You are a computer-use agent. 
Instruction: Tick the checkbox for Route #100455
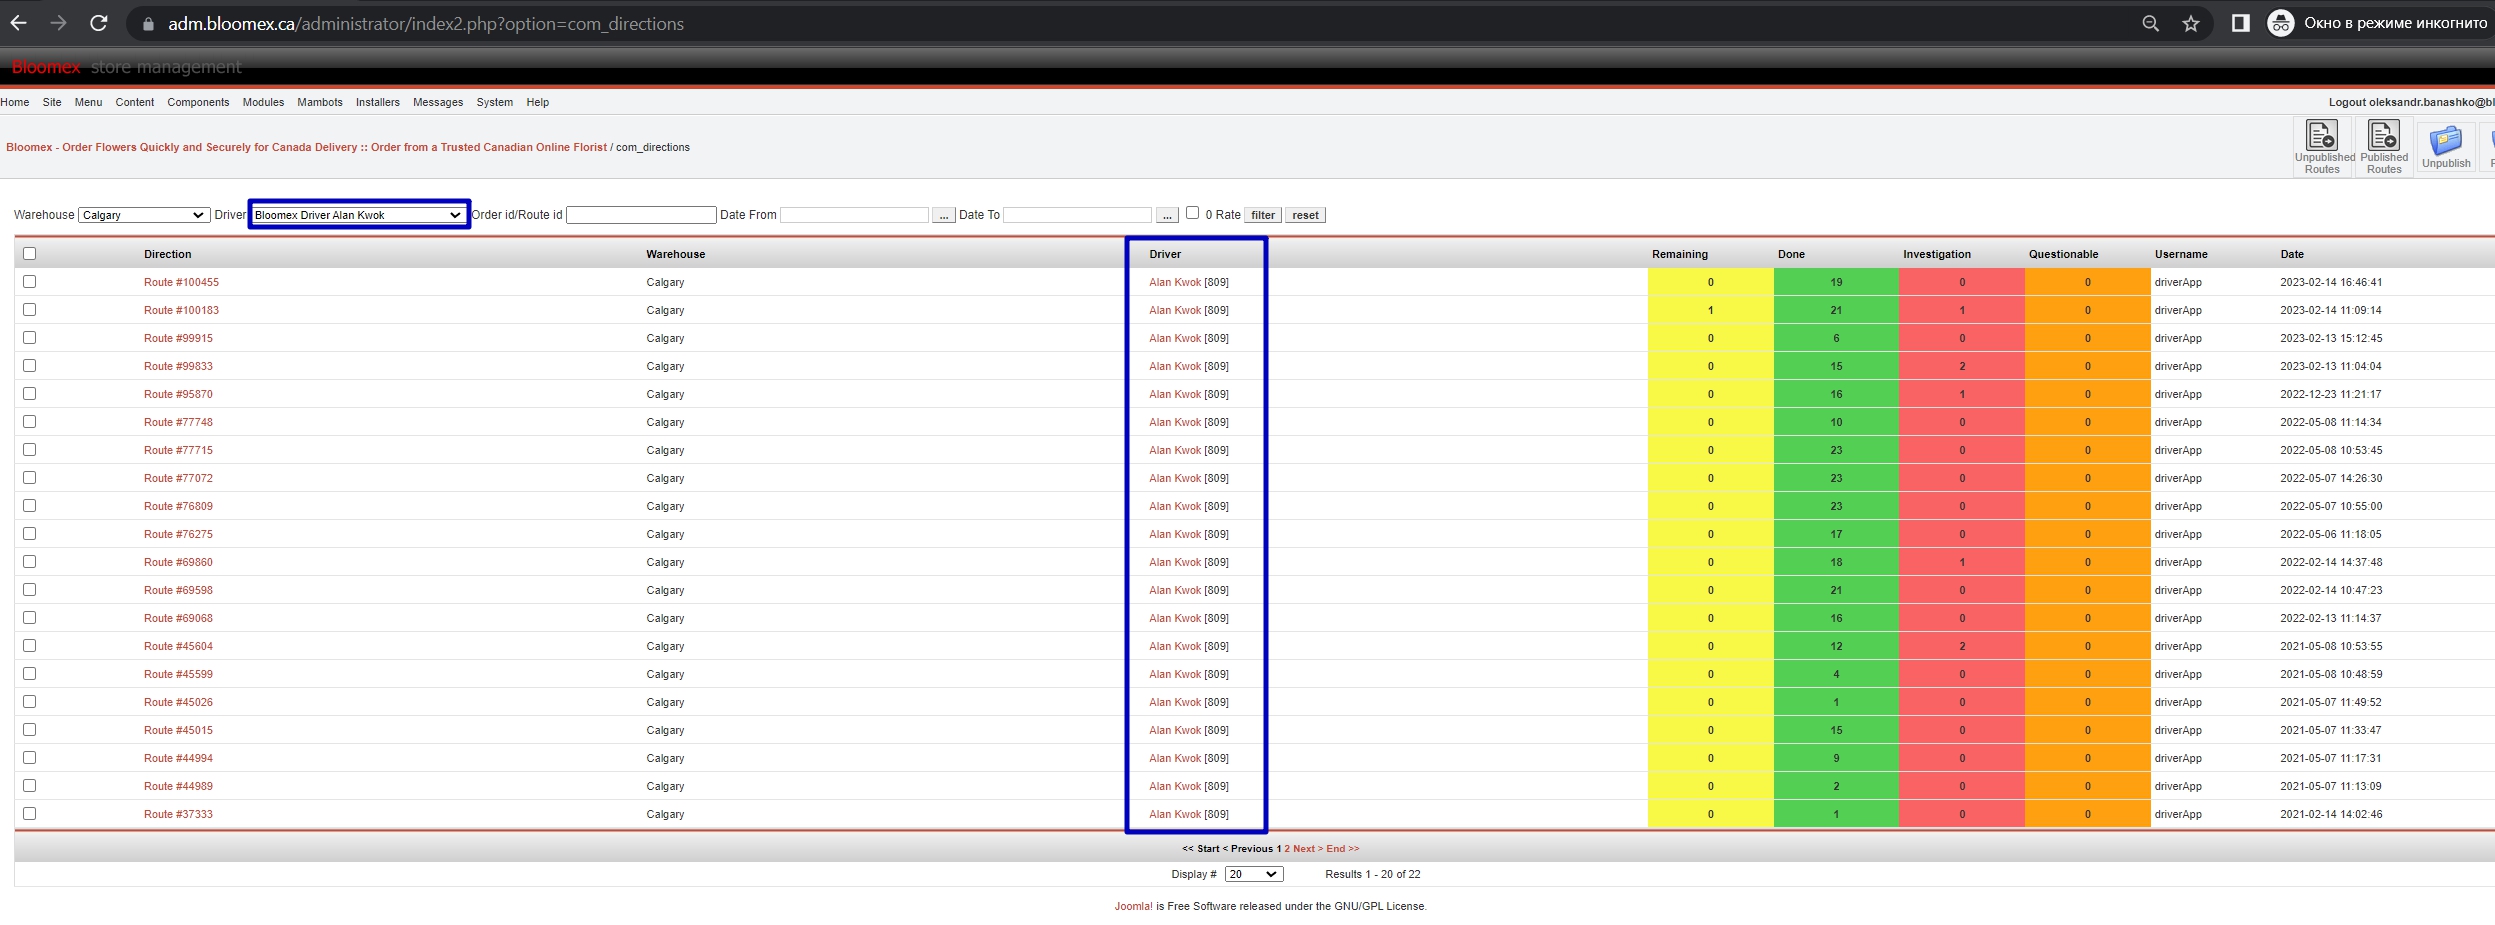click(x=29, y=281)
